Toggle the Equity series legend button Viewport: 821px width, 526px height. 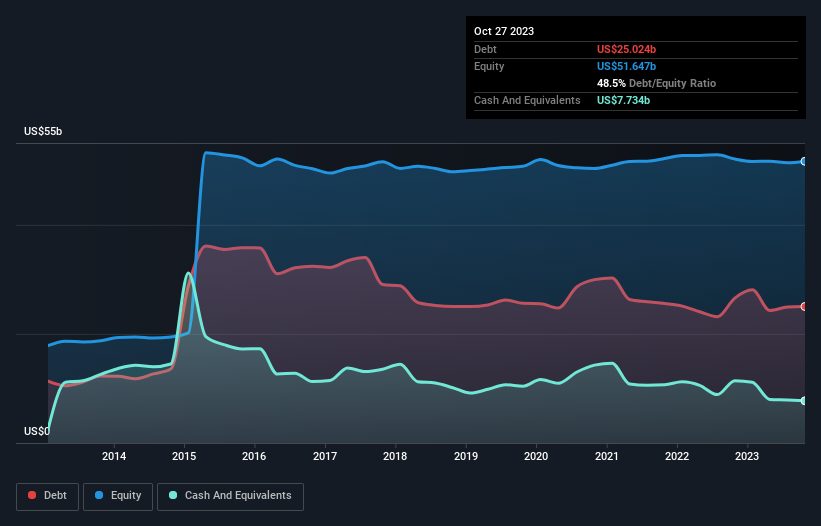118,496
